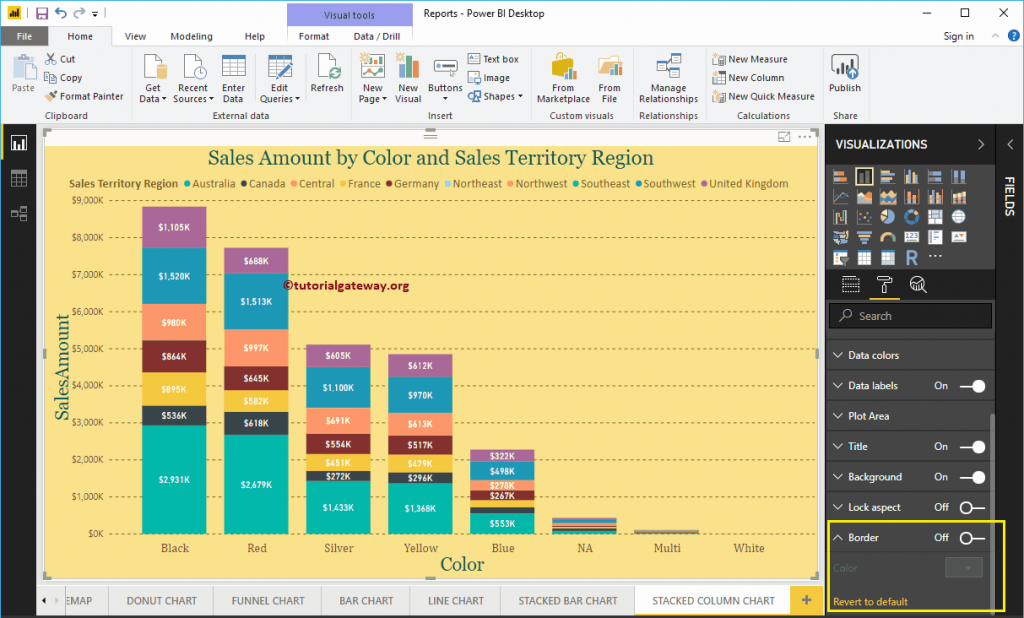The height and width of the screenshot is (618, 1024).
Task: Select the Pie chart visualization icon
Action: tap(888, 217)
